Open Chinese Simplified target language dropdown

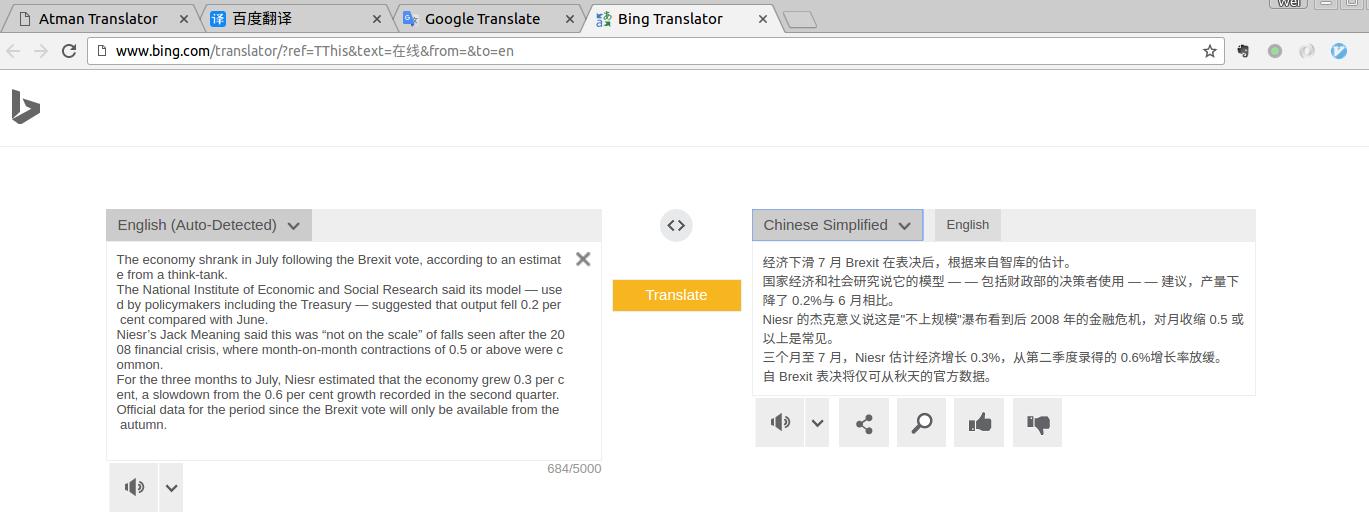(837, 225)
